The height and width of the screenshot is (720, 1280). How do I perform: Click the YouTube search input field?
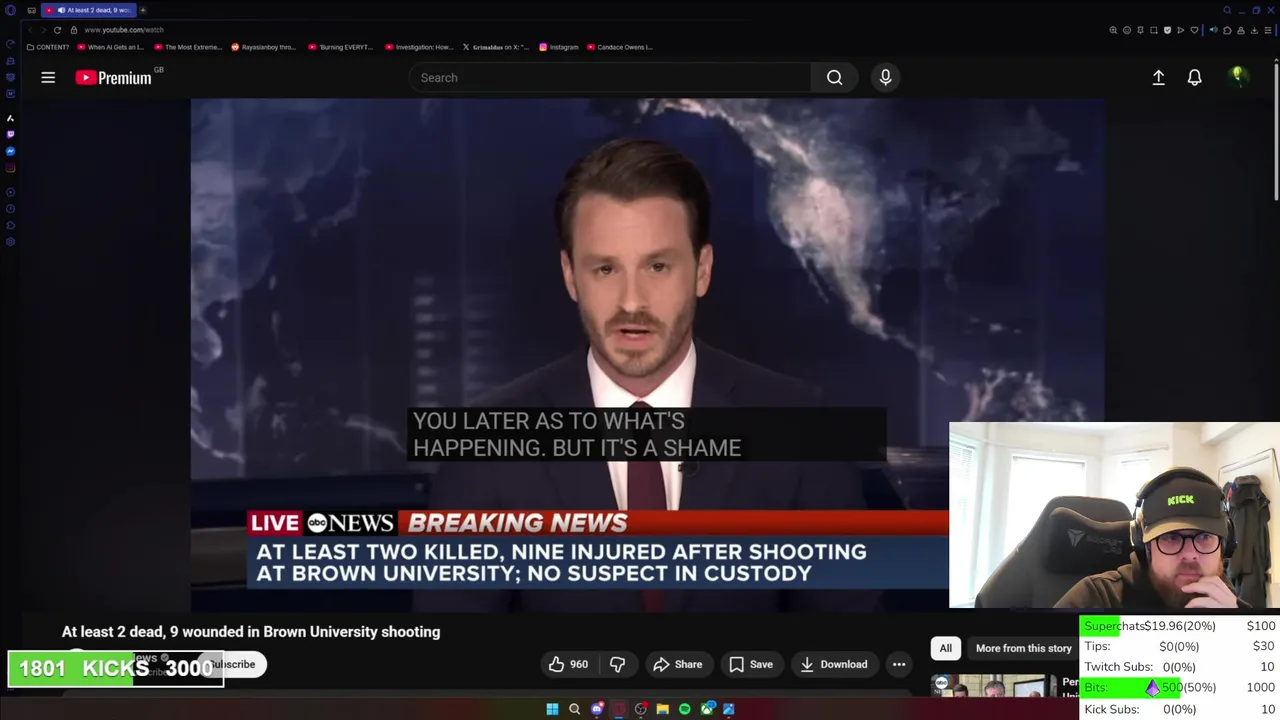610,77
